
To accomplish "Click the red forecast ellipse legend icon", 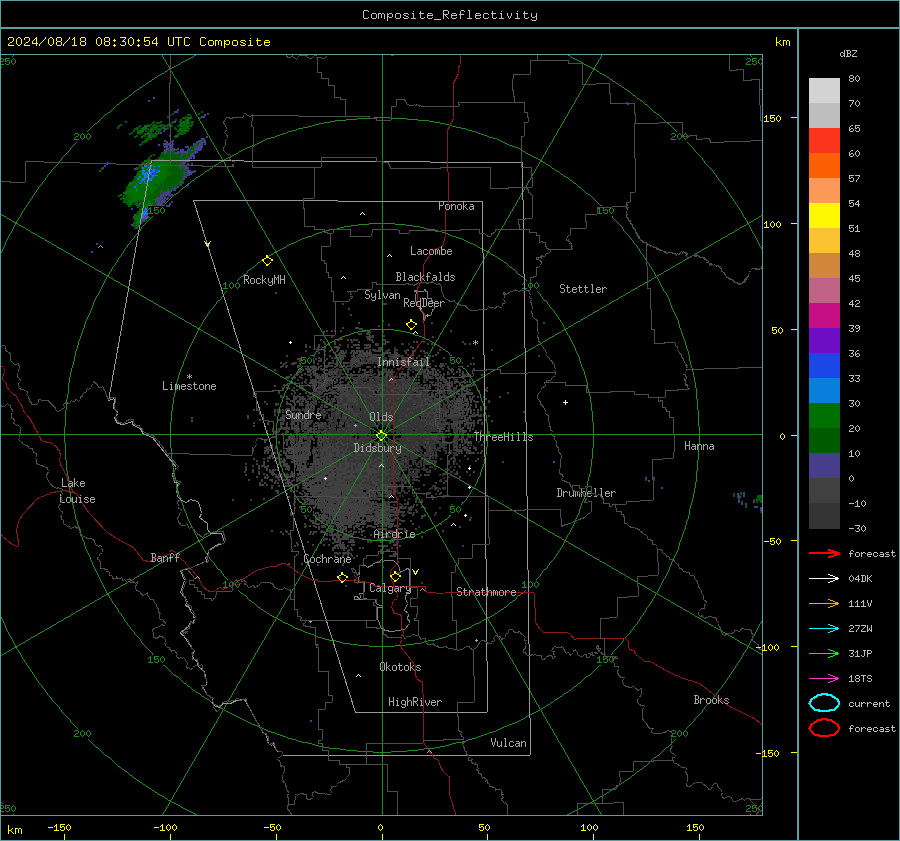I will 824,728.
